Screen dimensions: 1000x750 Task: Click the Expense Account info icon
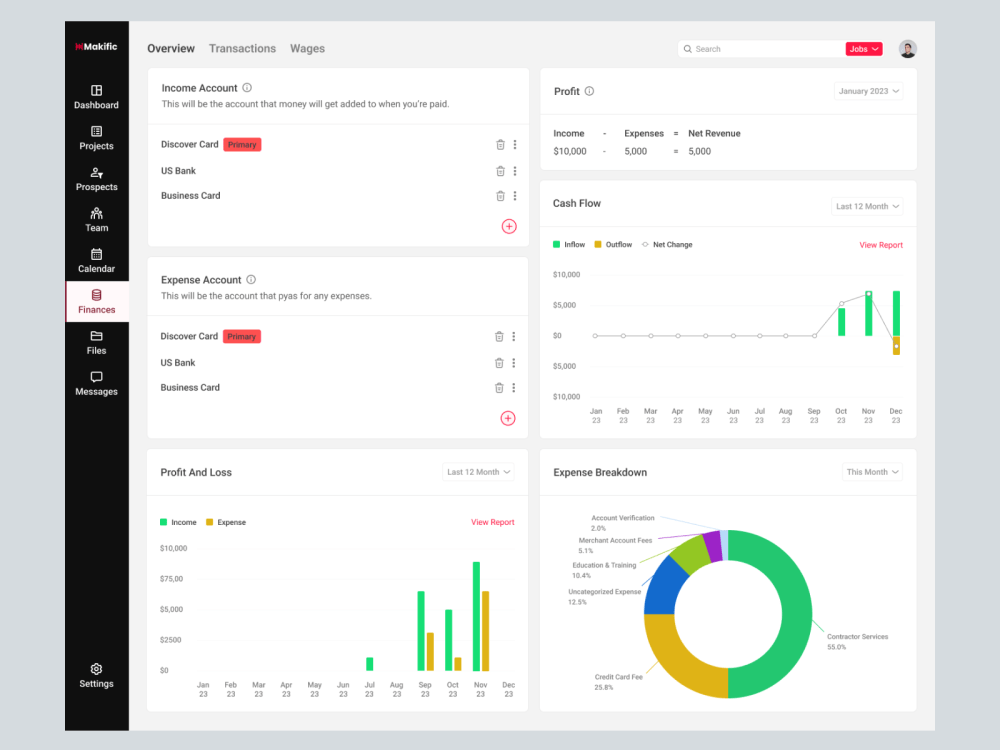[x=251, y=279]
